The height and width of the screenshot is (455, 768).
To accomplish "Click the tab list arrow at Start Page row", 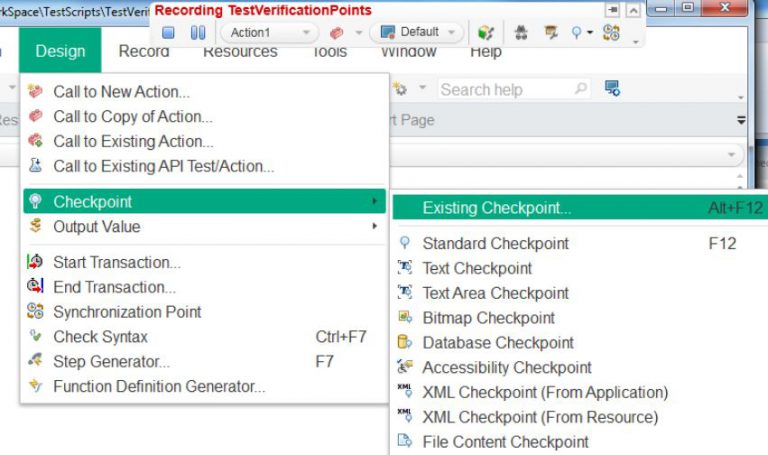I will pyautogui.click(x=741, y=120).
